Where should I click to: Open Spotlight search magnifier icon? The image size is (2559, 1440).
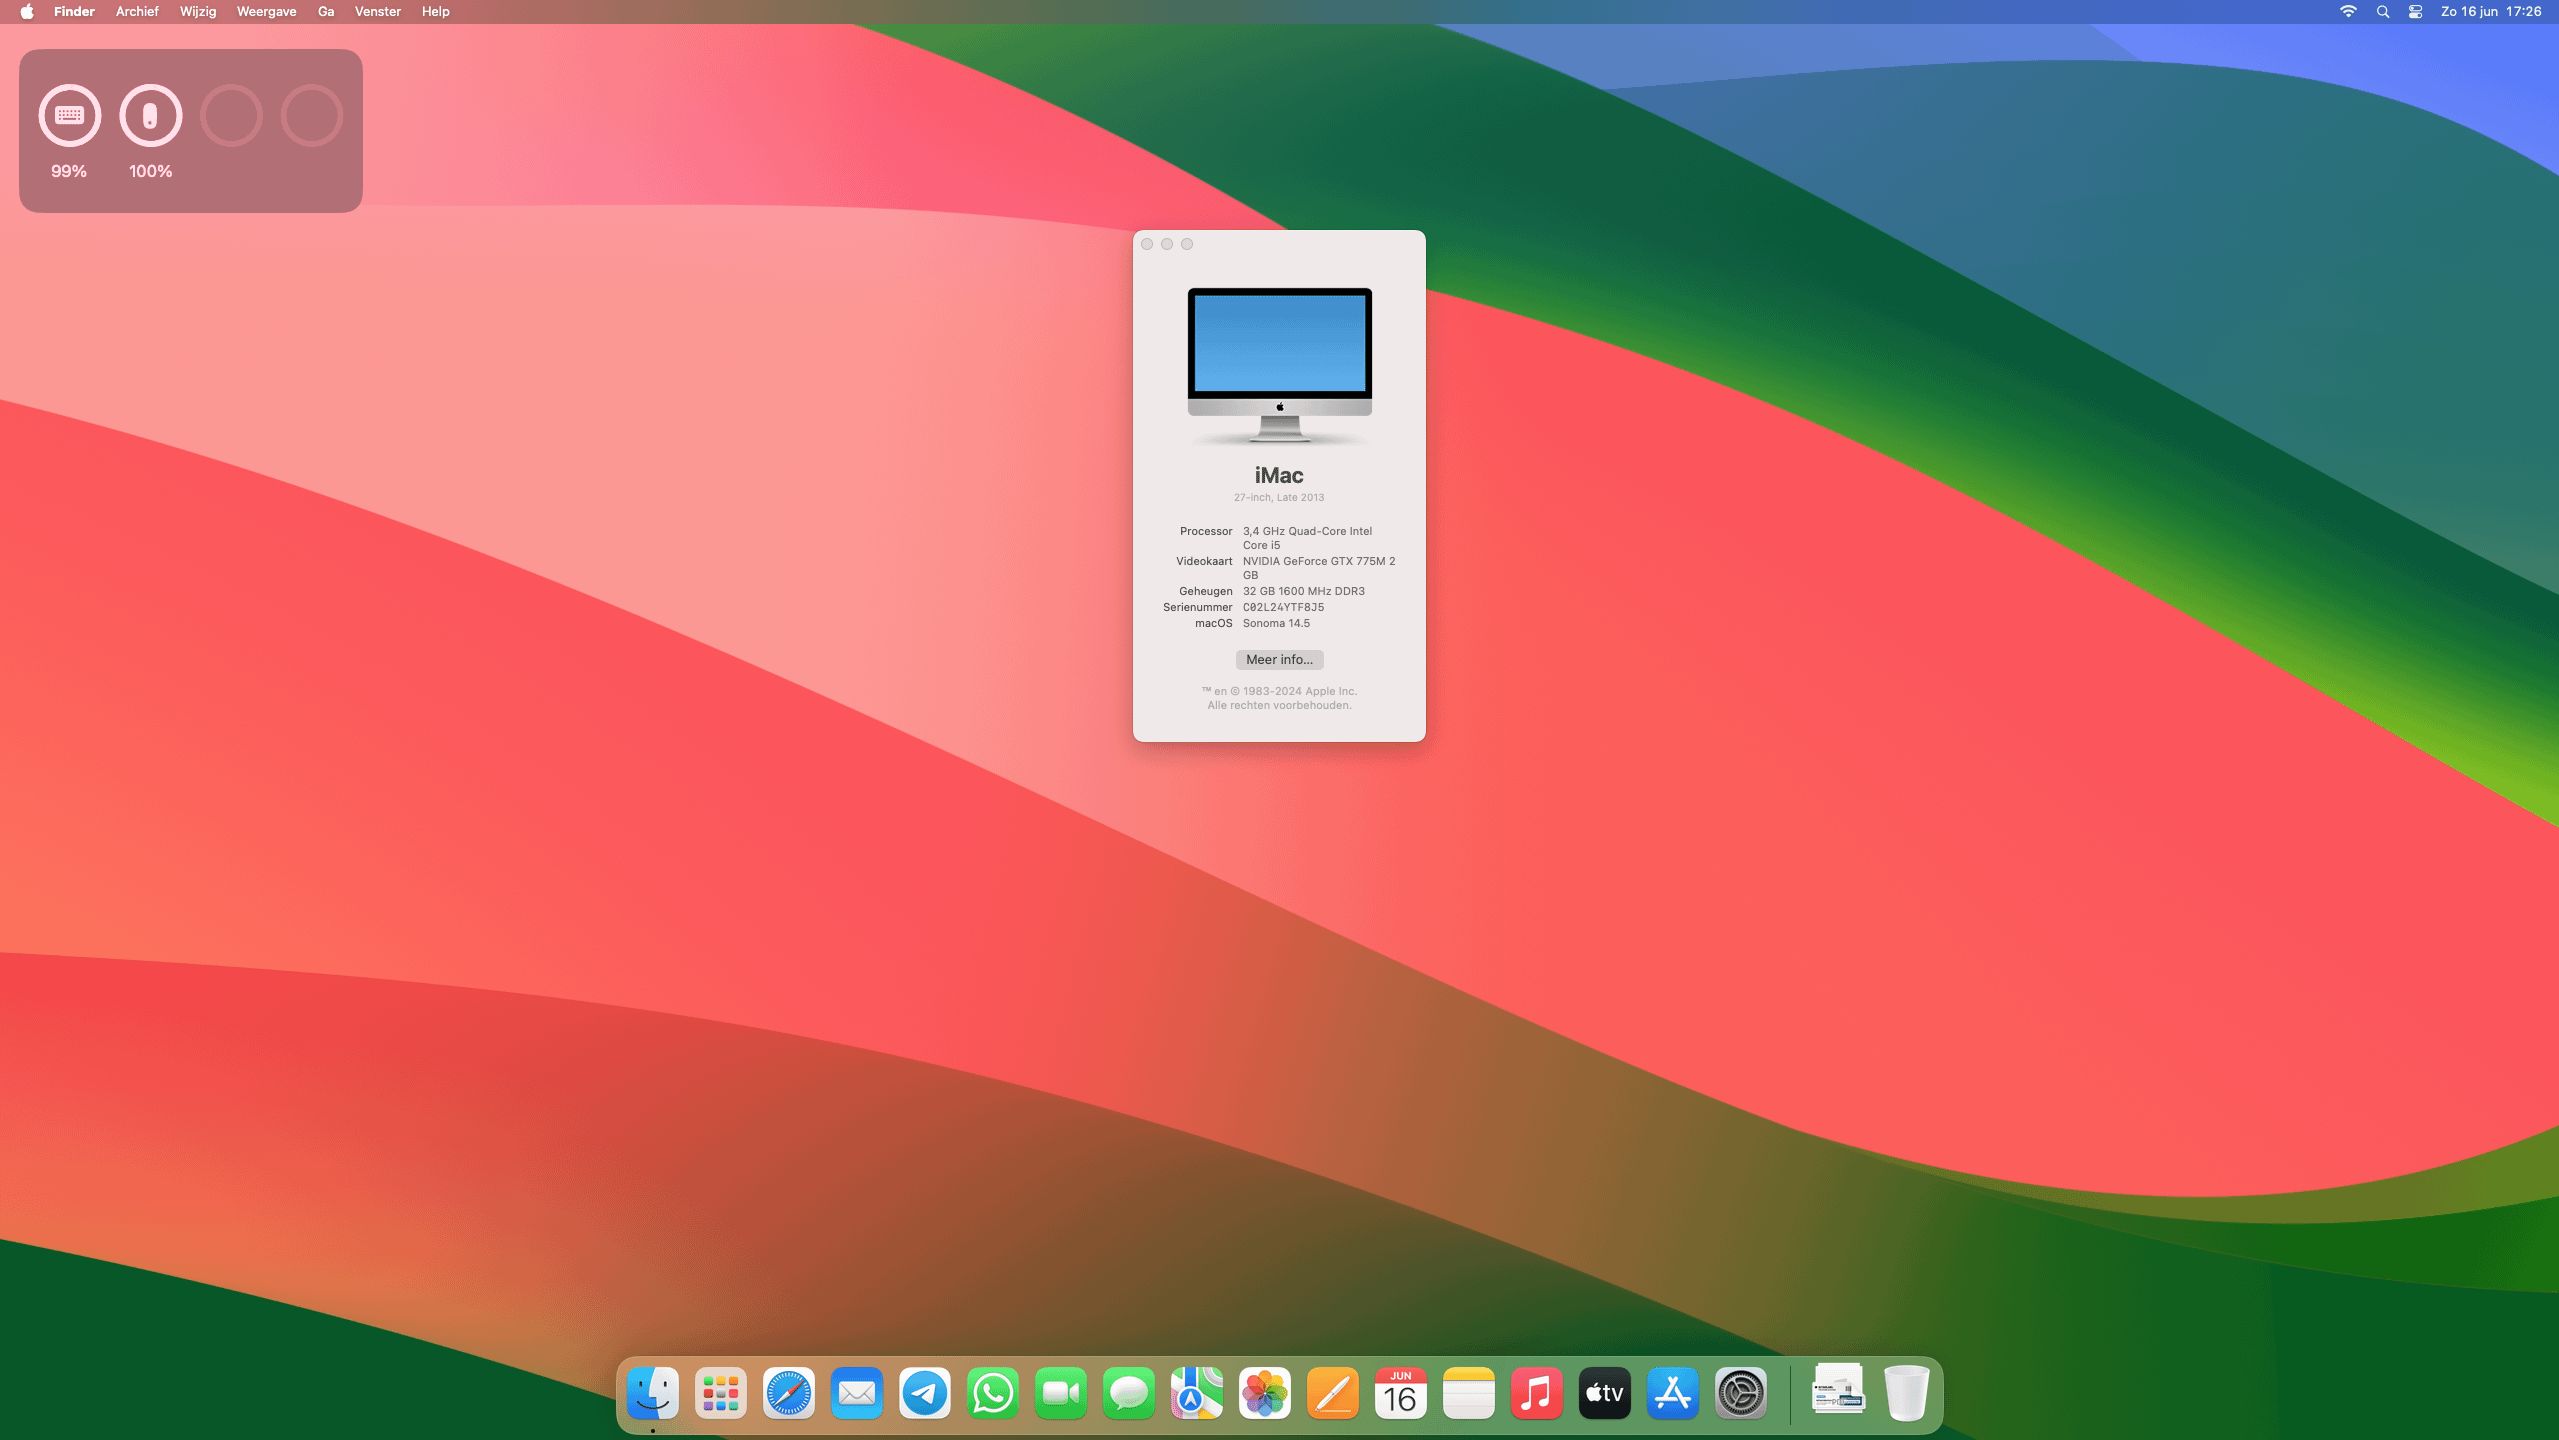[2383, 12]
